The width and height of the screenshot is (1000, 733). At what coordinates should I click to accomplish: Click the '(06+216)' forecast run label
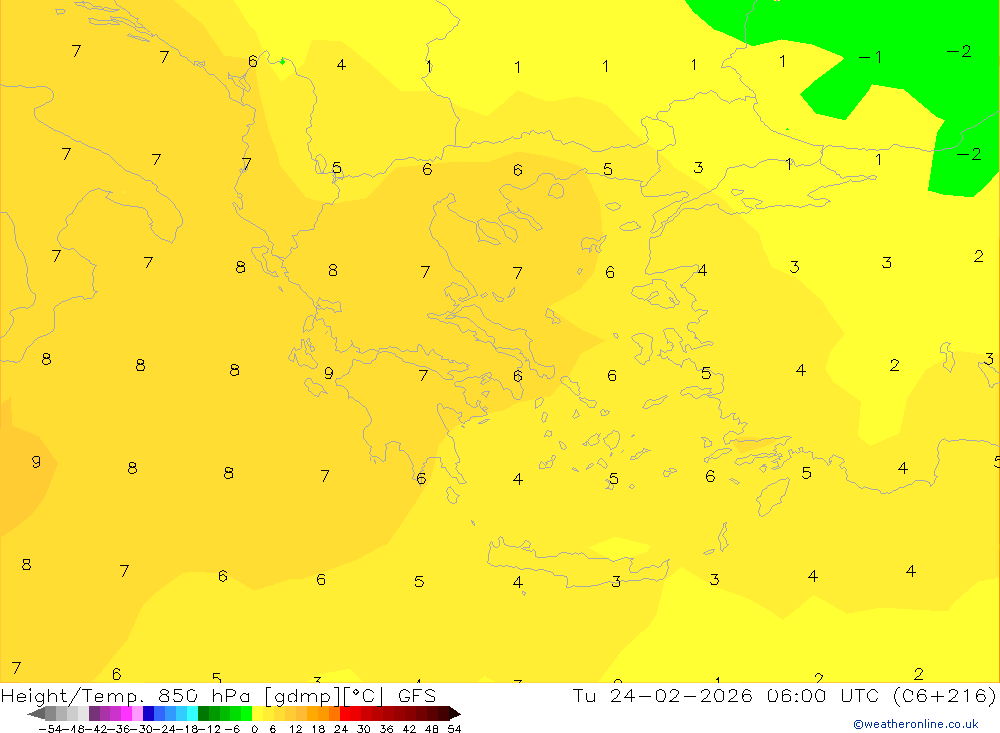click(945, 695)
